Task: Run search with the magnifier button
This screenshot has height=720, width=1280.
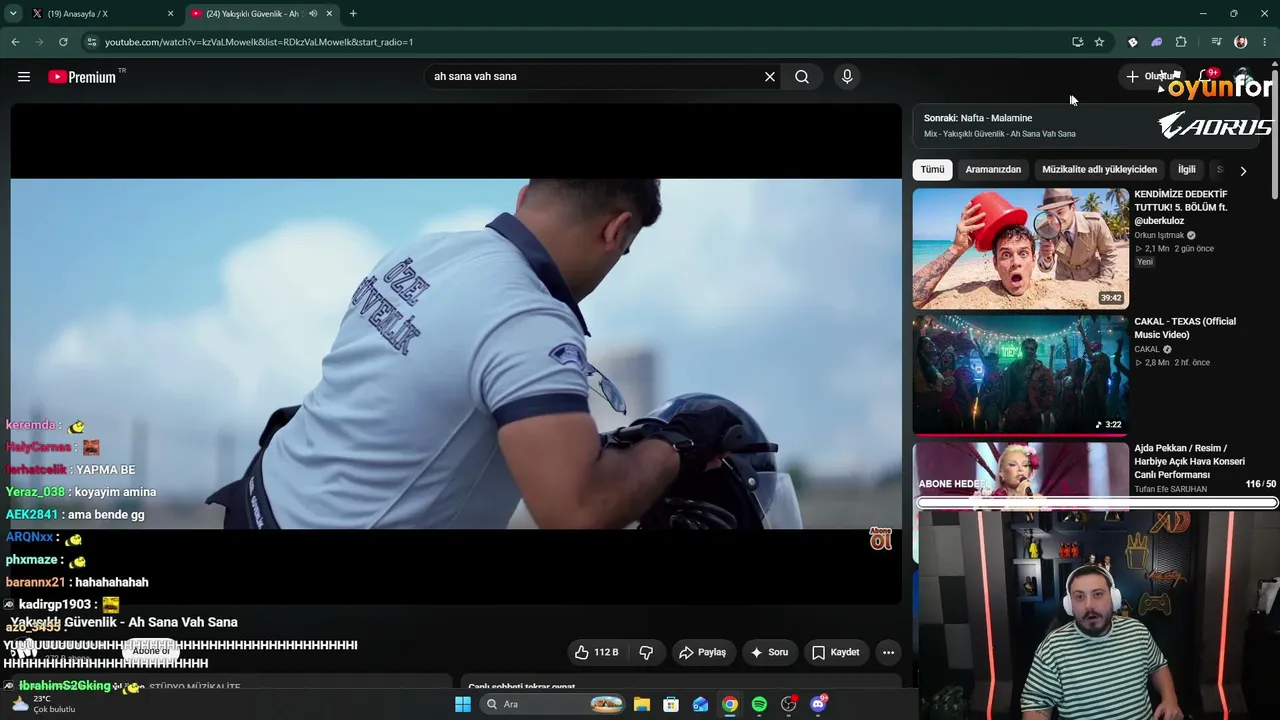Action: (802, 77)
